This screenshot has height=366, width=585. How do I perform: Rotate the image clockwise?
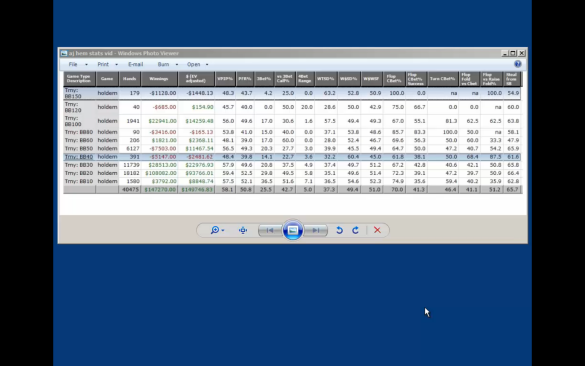pyautogui.click(x=356, y=230)
